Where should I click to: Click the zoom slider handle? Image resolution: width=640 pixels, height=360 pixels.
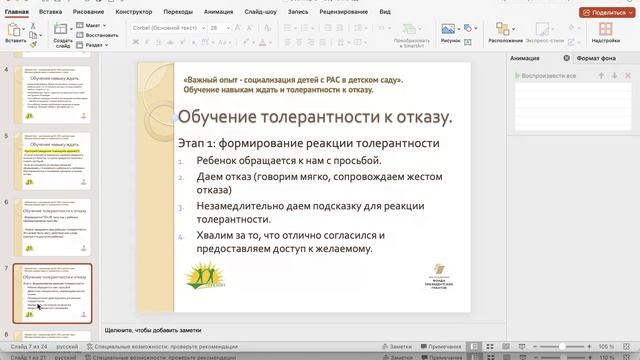pos(562,347)
